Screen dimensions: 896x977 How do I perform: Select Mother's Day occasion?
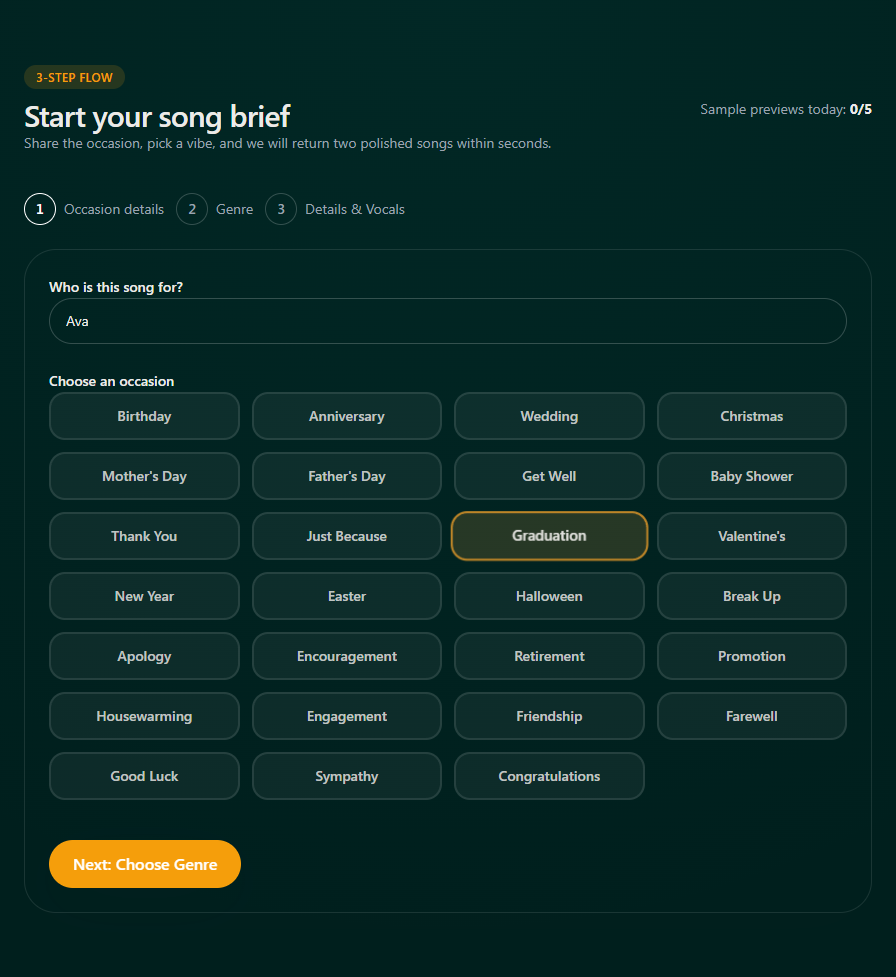click(x=144, y=476)
